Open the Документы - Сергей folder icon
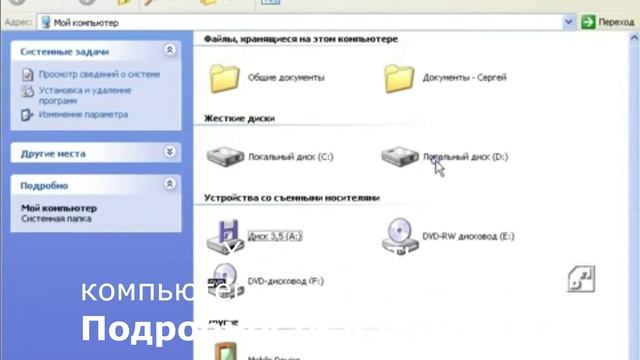This screenshot has height=360, width=640. click(399, 78)
